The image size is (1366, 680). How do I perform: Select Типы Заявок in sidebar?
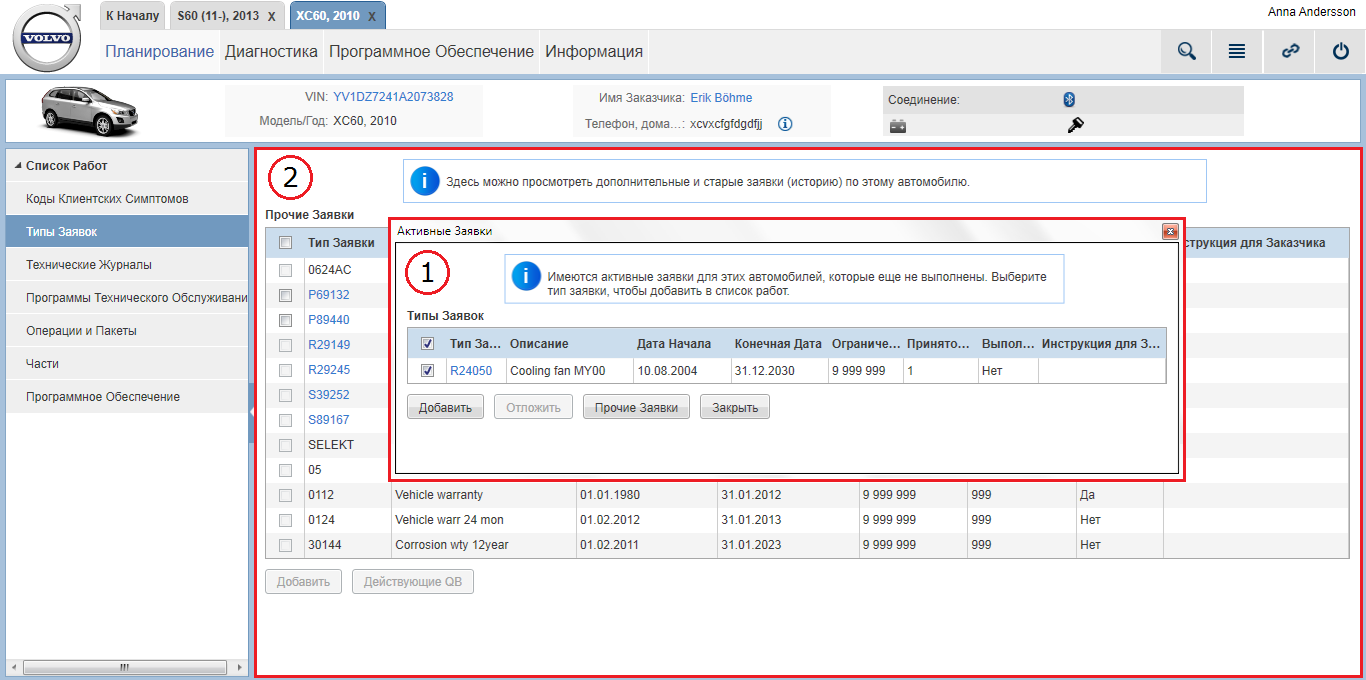click(x=127, y=232)
